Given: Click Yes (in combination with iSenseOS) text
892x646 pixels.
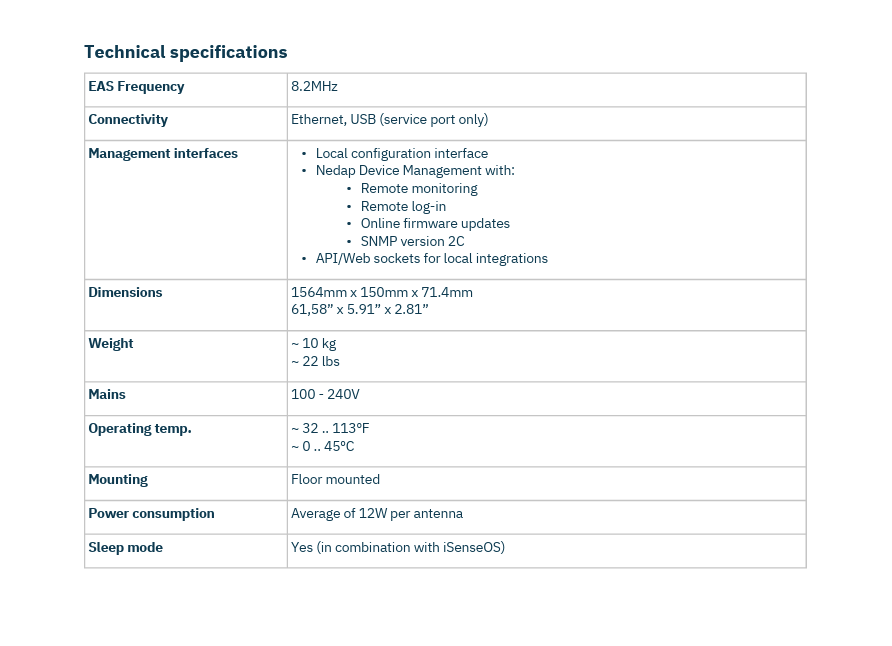Looking at the screenshot, I should coord(398,548).
